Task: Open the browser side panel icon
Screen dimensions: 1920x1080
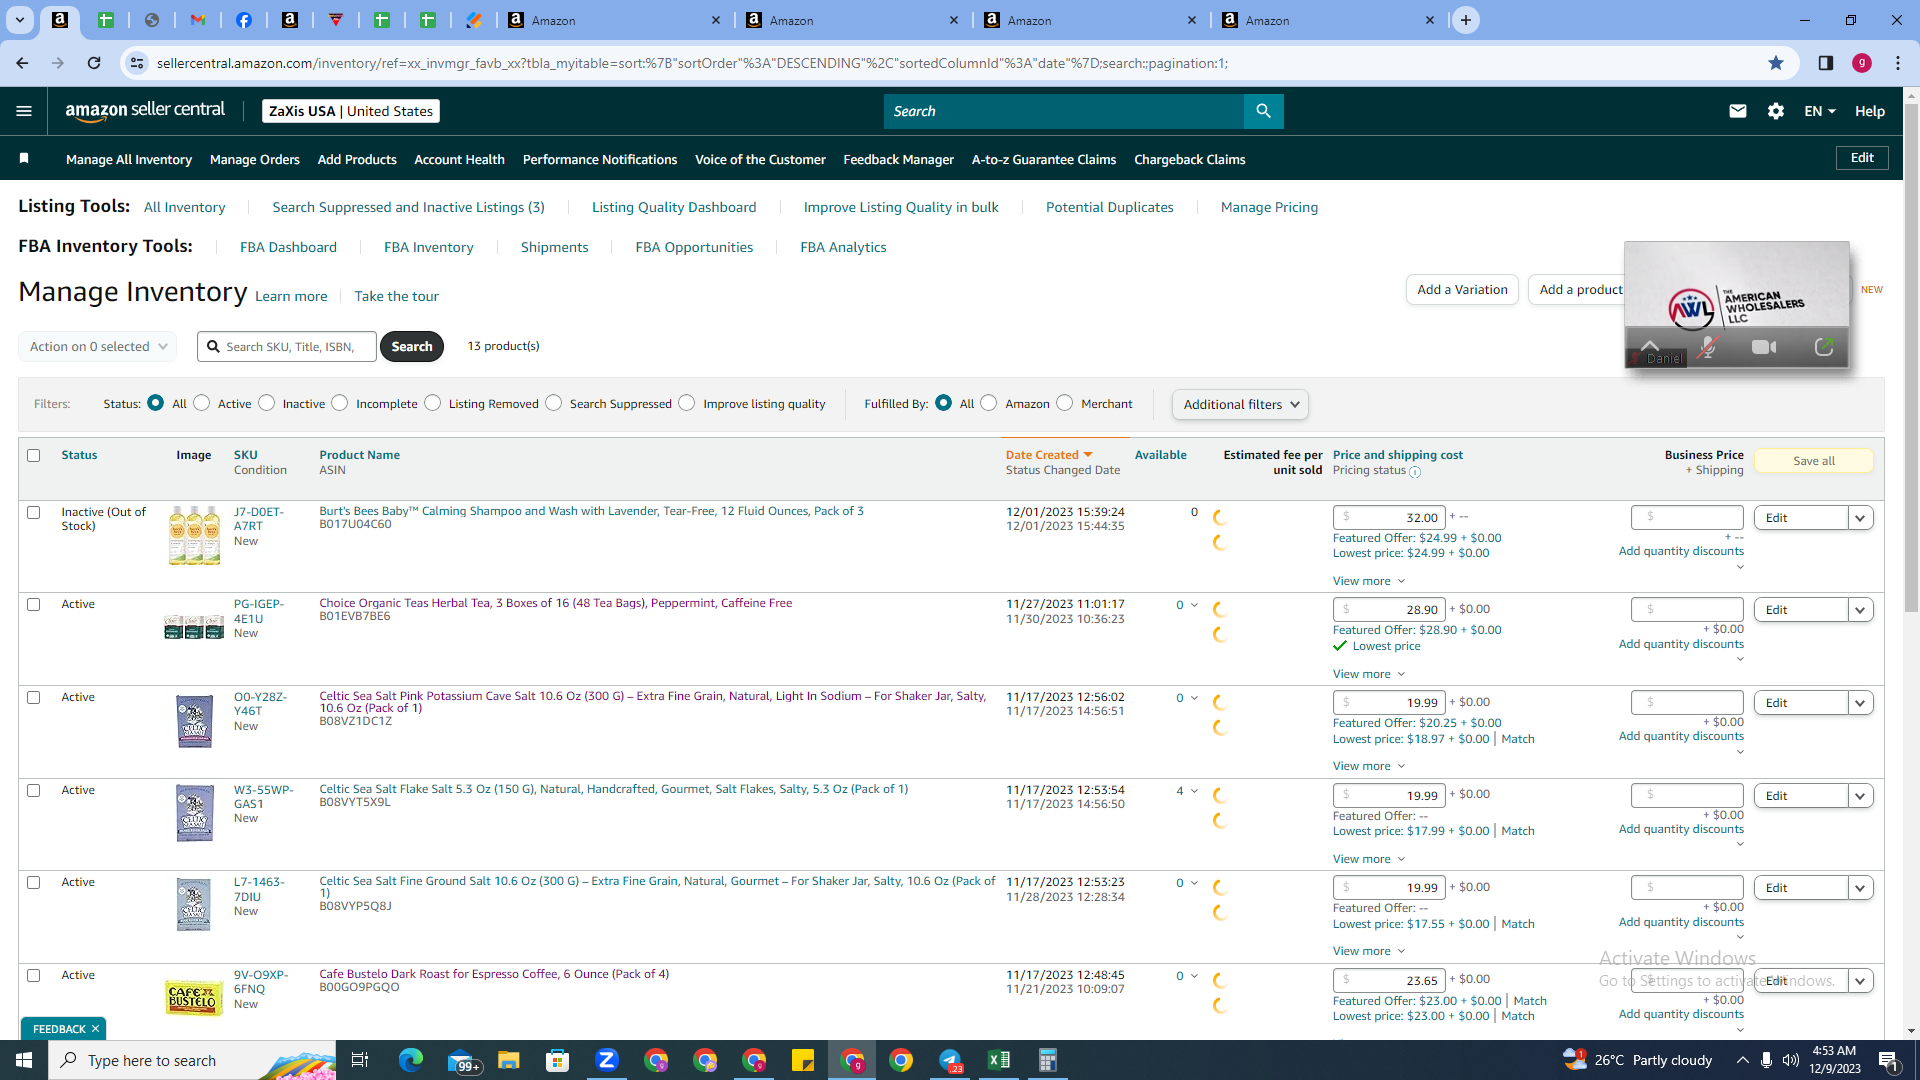Action: pyautogui.click(x=1826, y=63)
